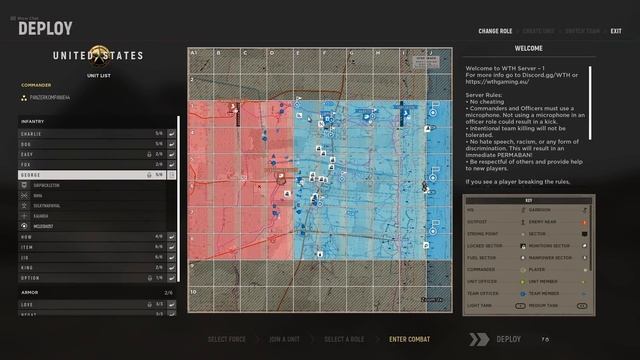
Task: Click the Unit Officer green icon in Key
Action: (523, 282)
